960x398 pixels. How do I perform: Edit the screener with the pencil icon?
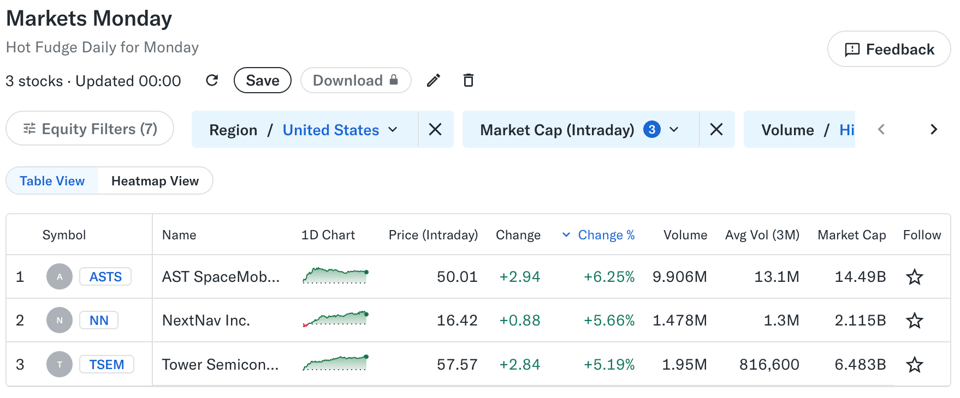click(x=433, y=80)
